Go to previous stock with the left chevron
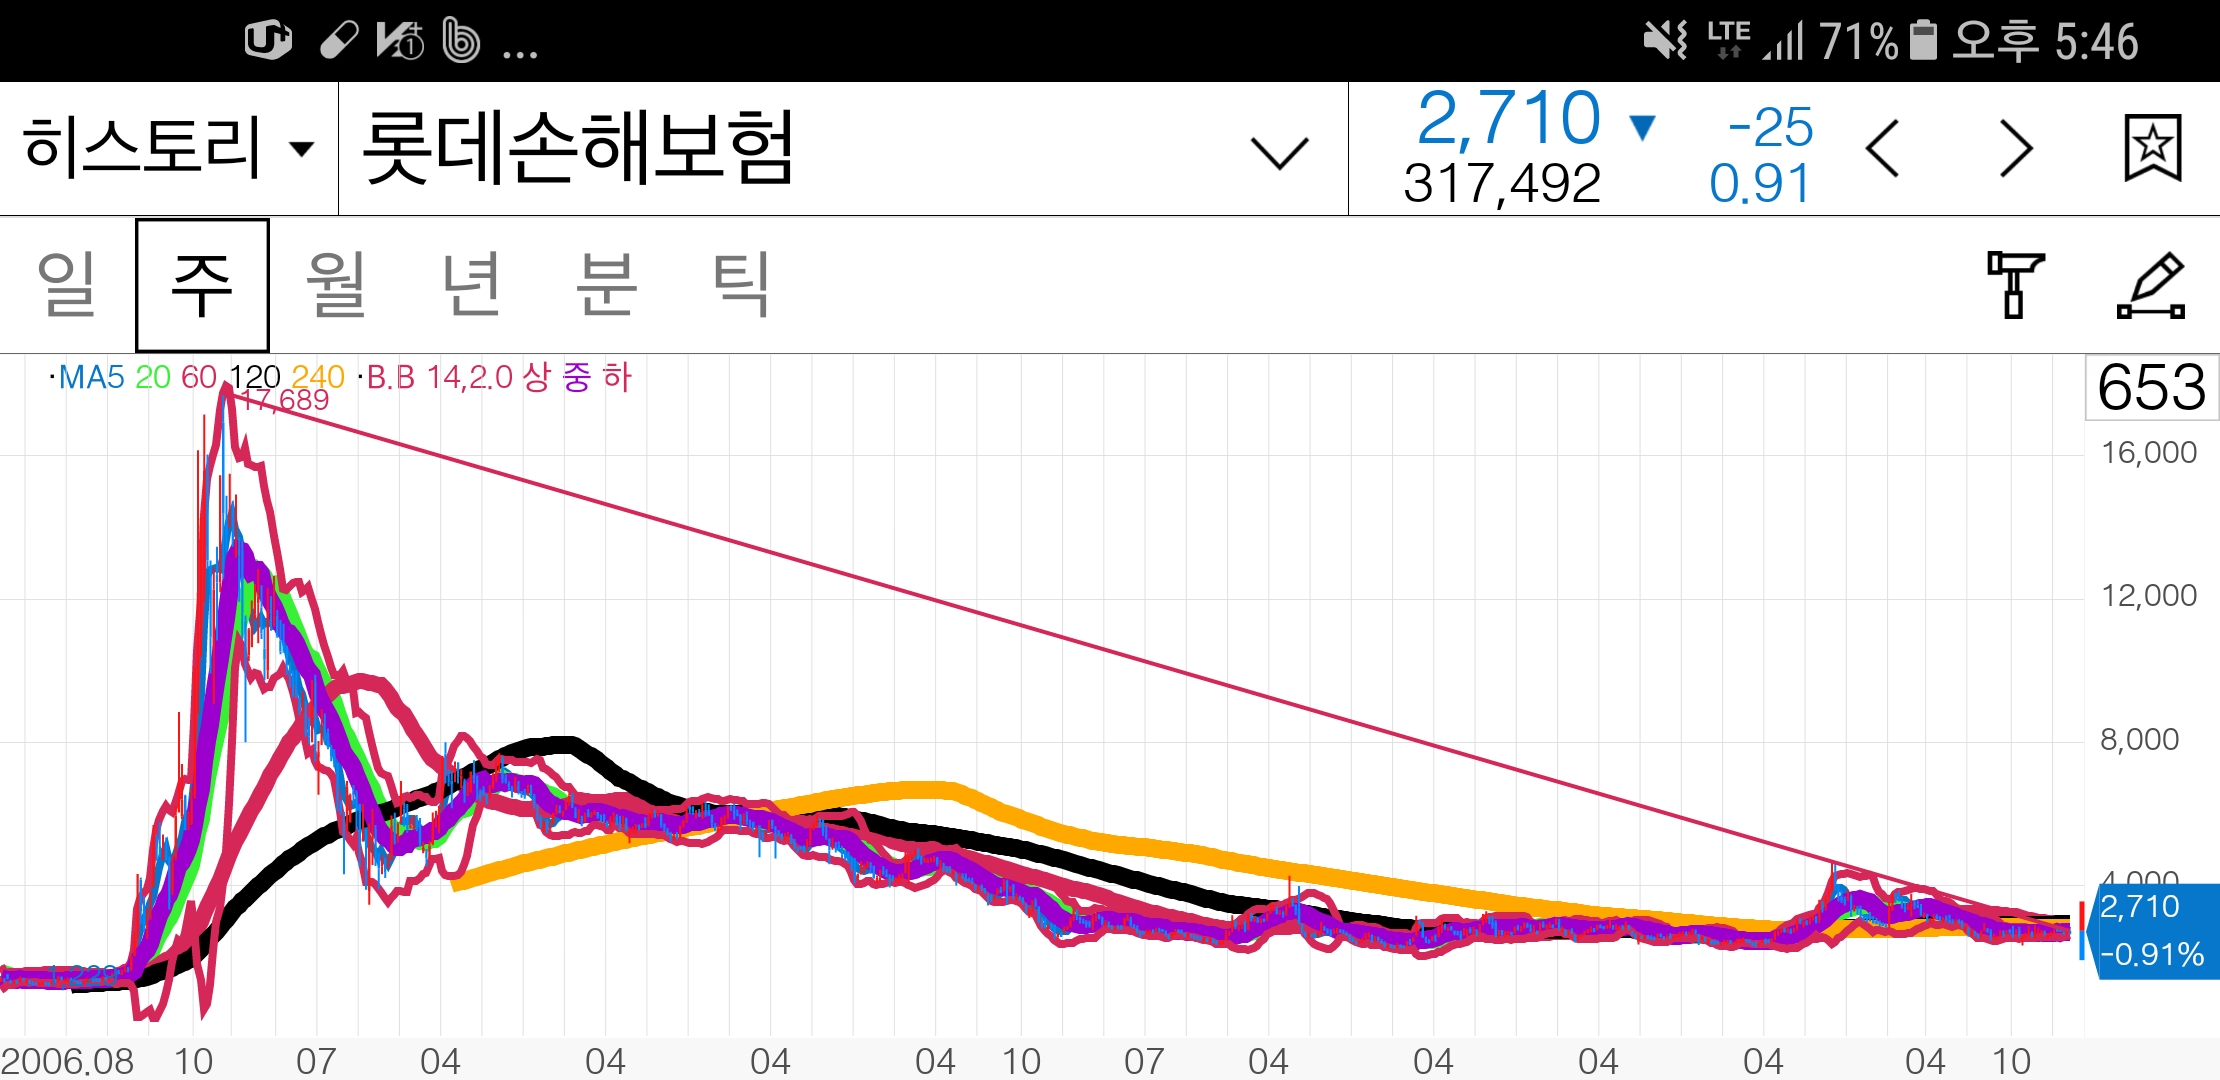This screenshot has height=1080, width=2220. 1884,149
